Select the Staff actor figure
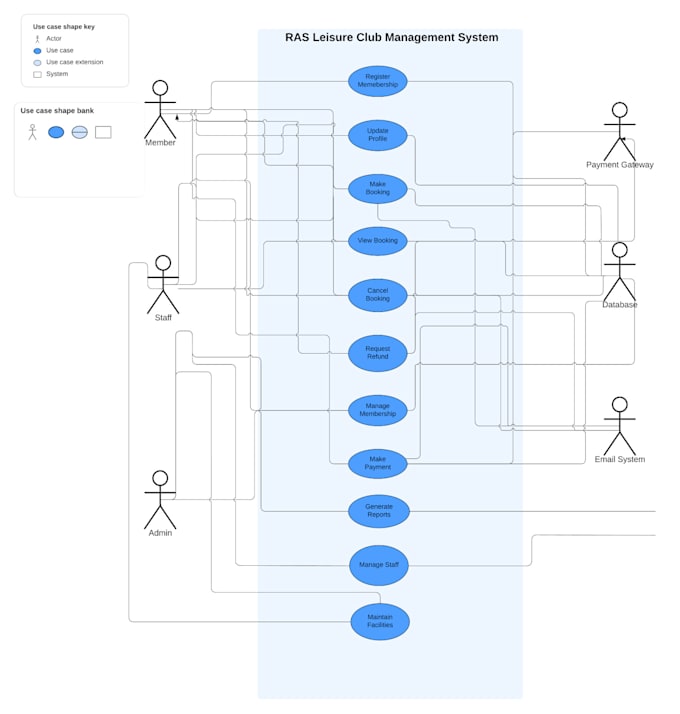 [x=163, y=285]
